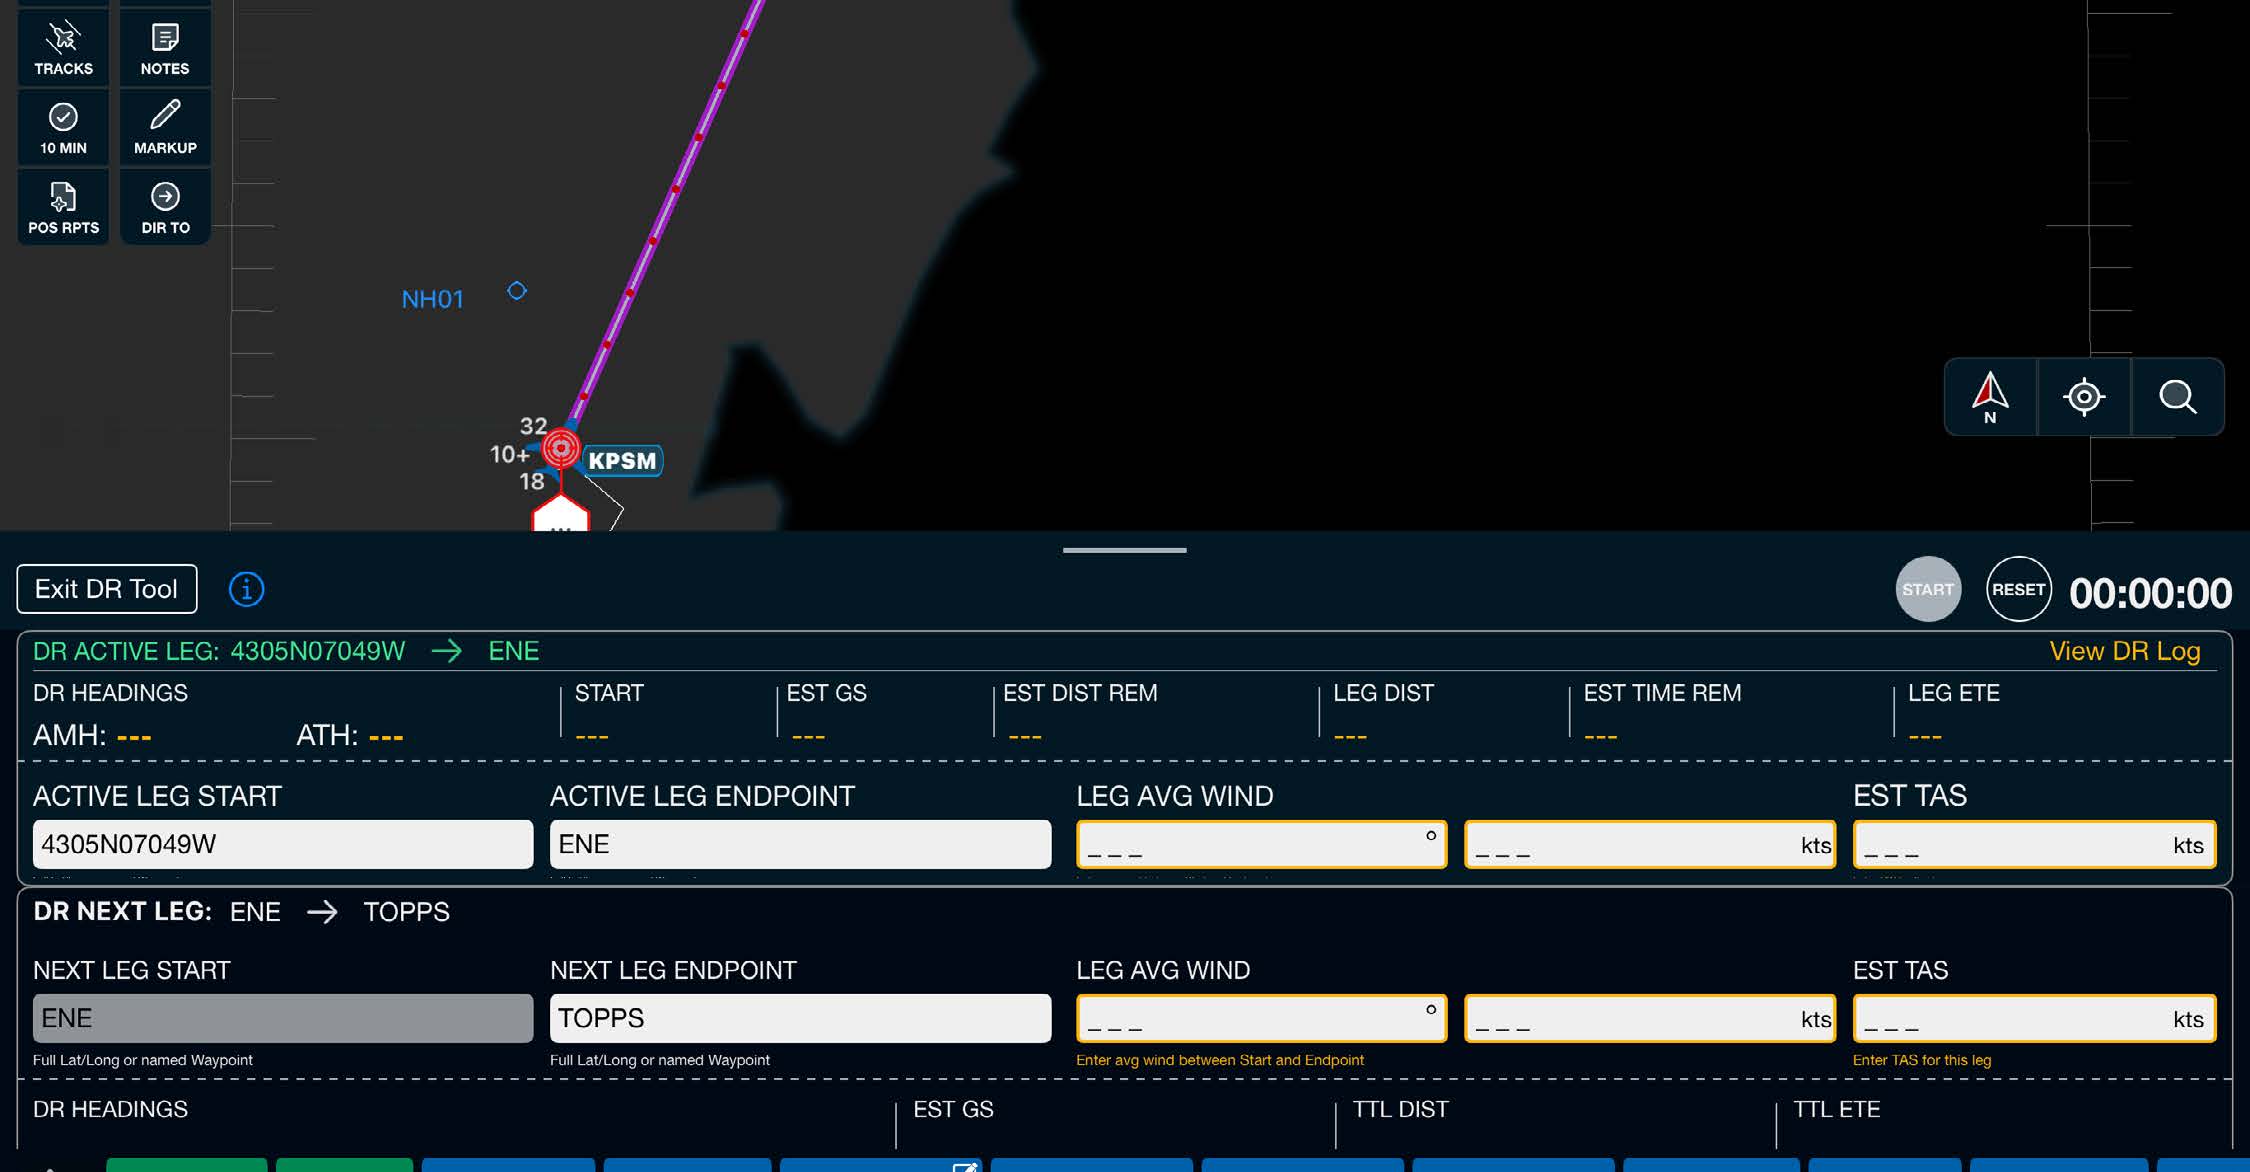Edit the Active Leg Endpoint ENE field
Image resolution: width=2250 pixels, height=1172 pixels.
pyautogui.click(x=800, y=844)
